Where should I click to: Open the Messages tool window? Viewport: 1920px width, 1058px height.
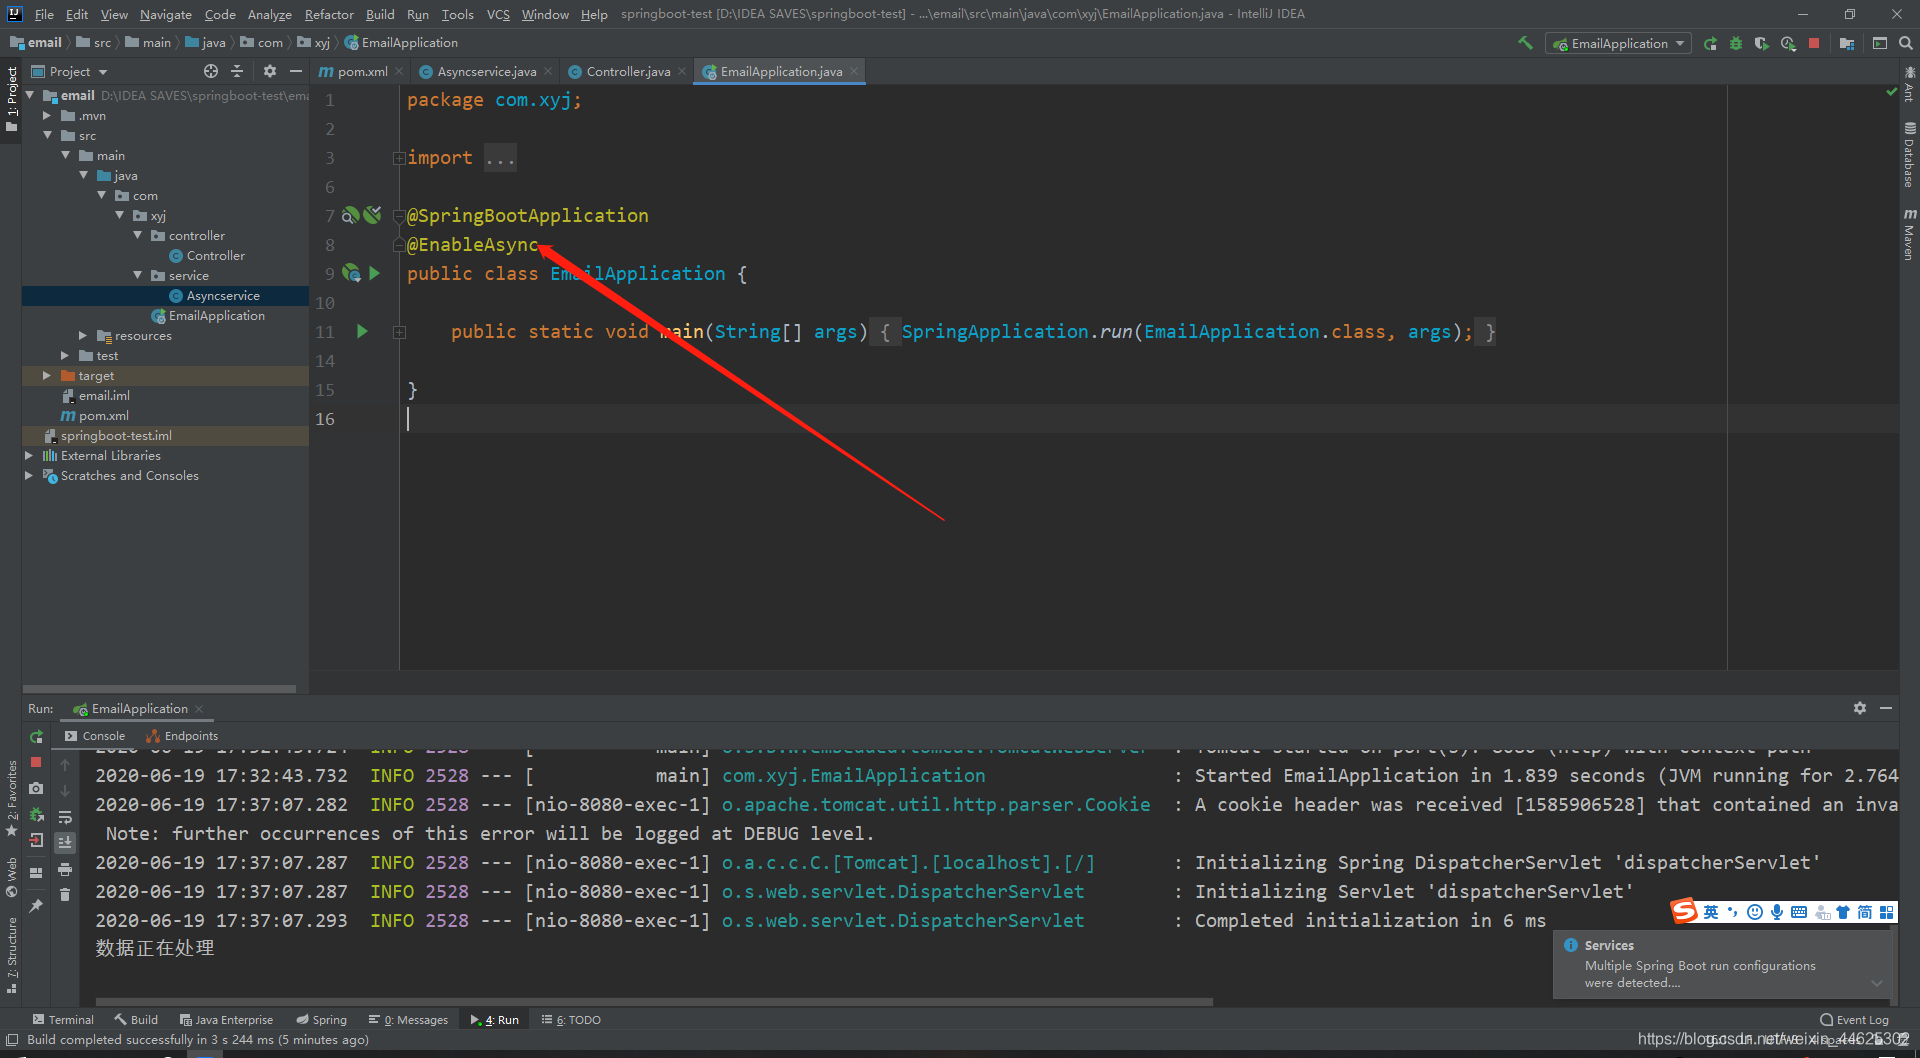408,1020
